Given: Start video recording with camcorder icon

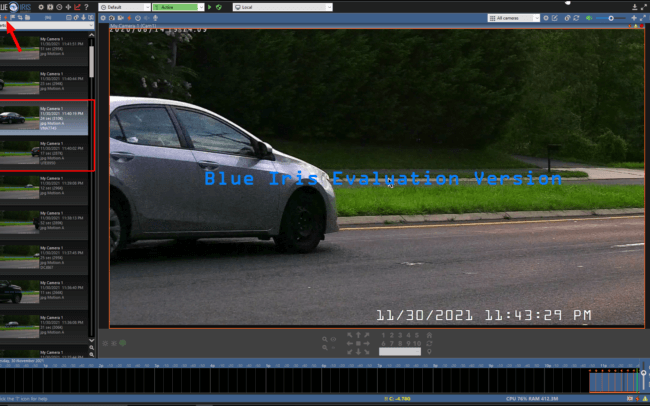Looking at the screenshot, I should [120, 18].
